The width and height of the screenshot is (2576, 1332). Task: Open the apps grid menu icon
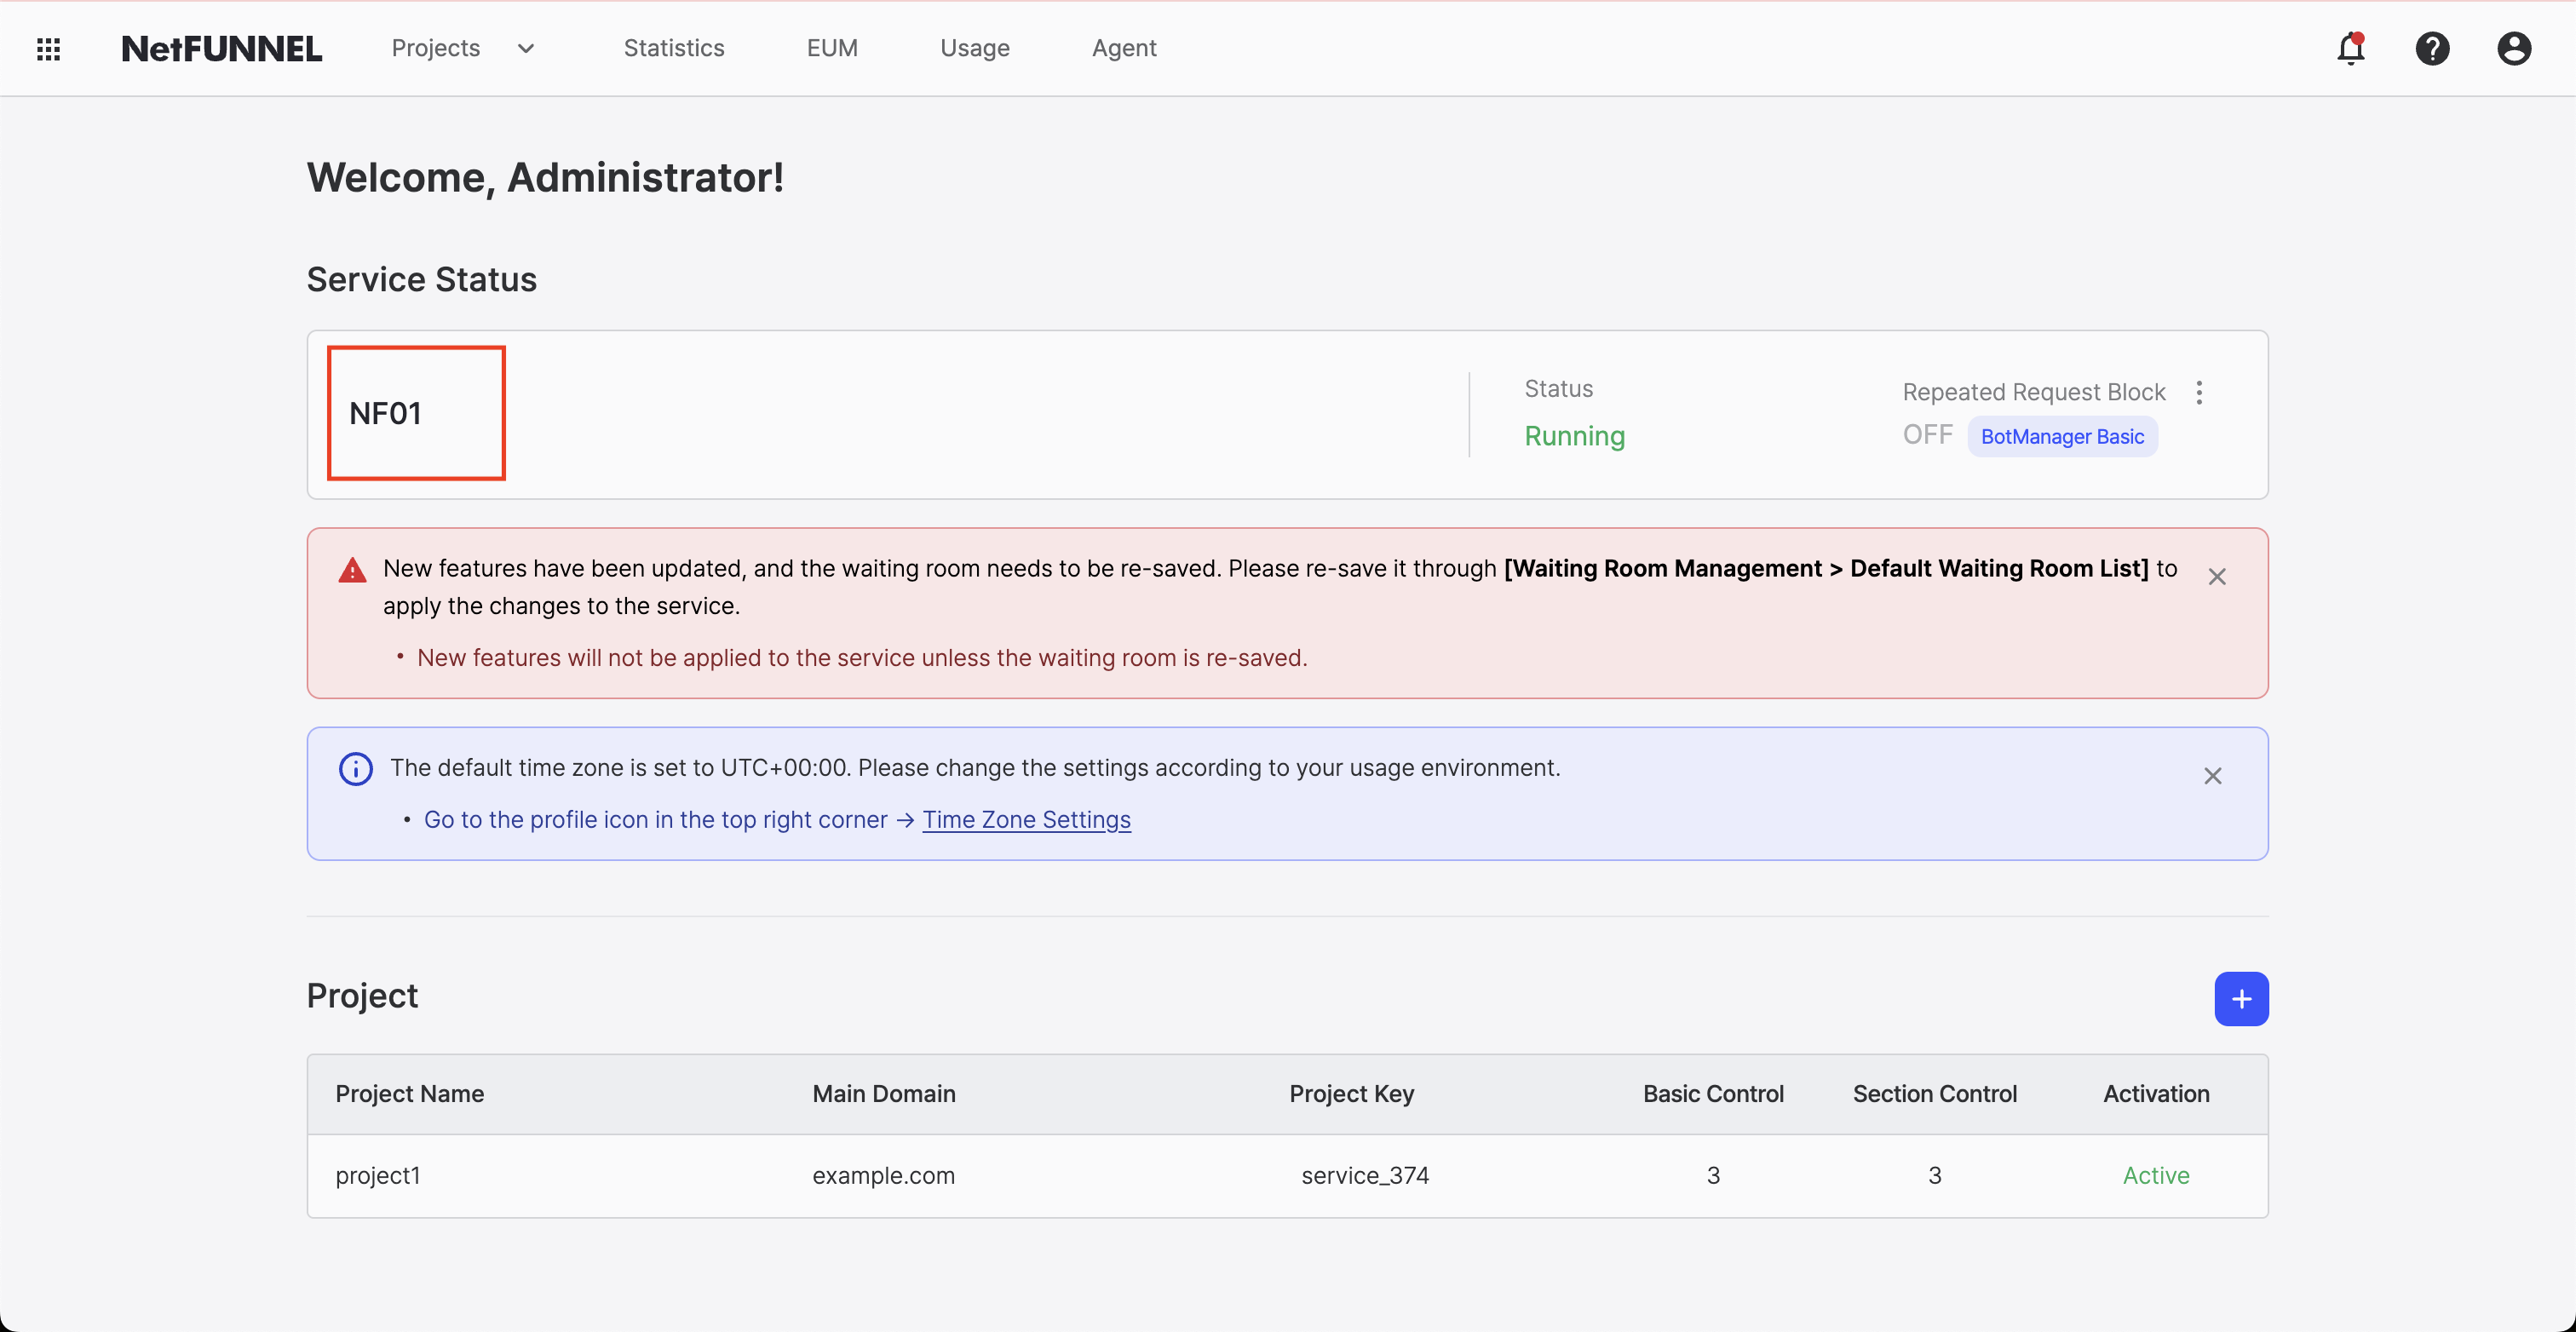48,48
